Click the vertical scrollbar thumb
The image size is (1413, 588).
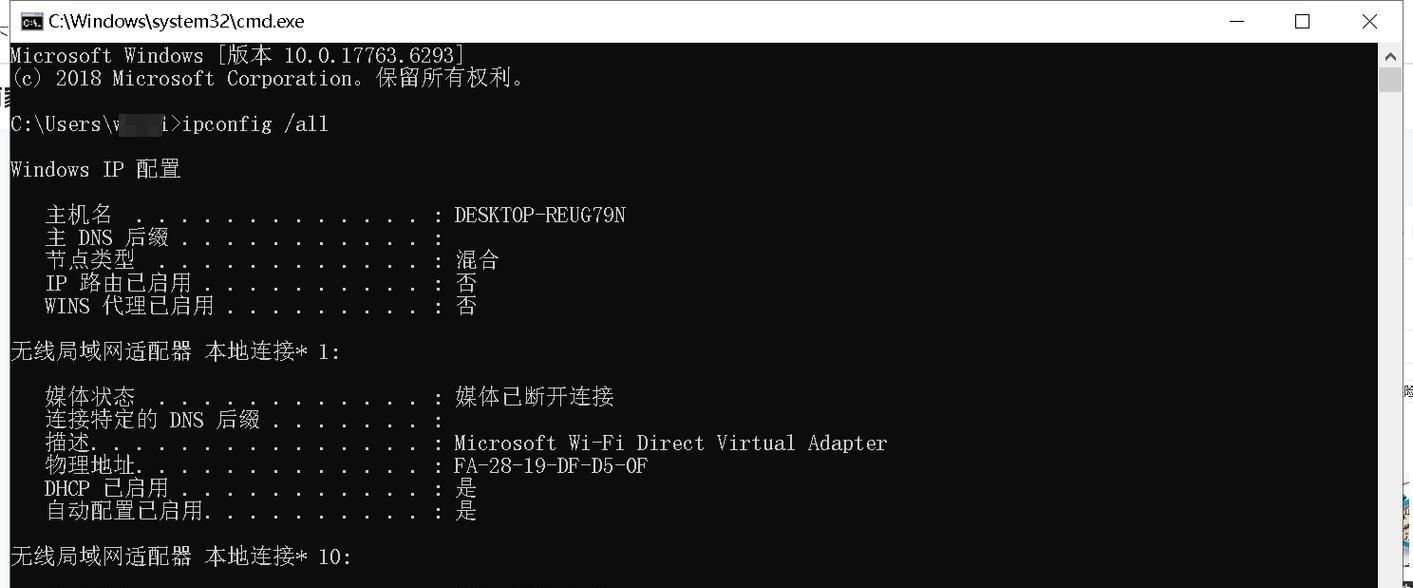(x=1390, y=79)
